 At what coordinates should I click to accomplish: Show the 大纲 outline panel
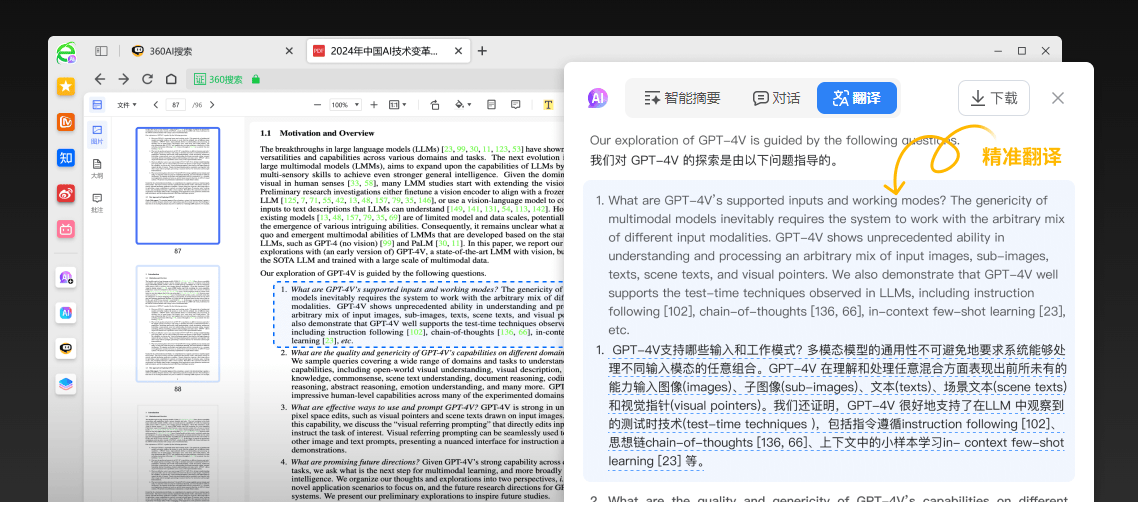click(97, 169)
